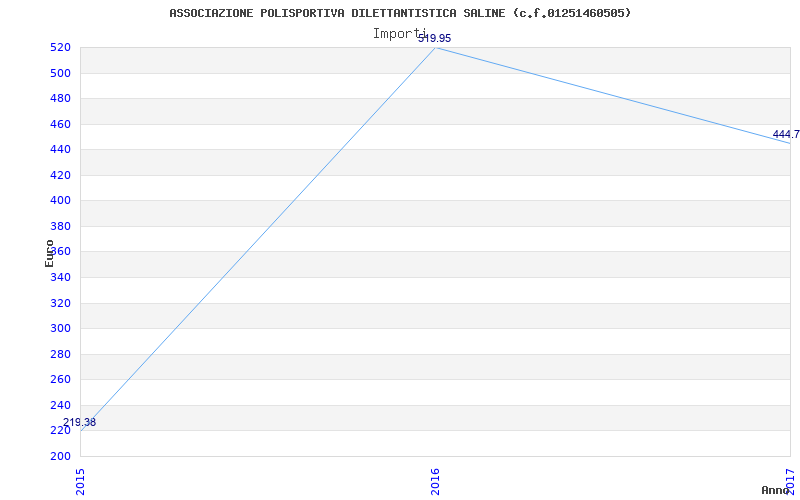The width and height of the screenshot is (800, 500).
Task: Click the 480 y-axis tick label
Action: [x=60, y=99]
